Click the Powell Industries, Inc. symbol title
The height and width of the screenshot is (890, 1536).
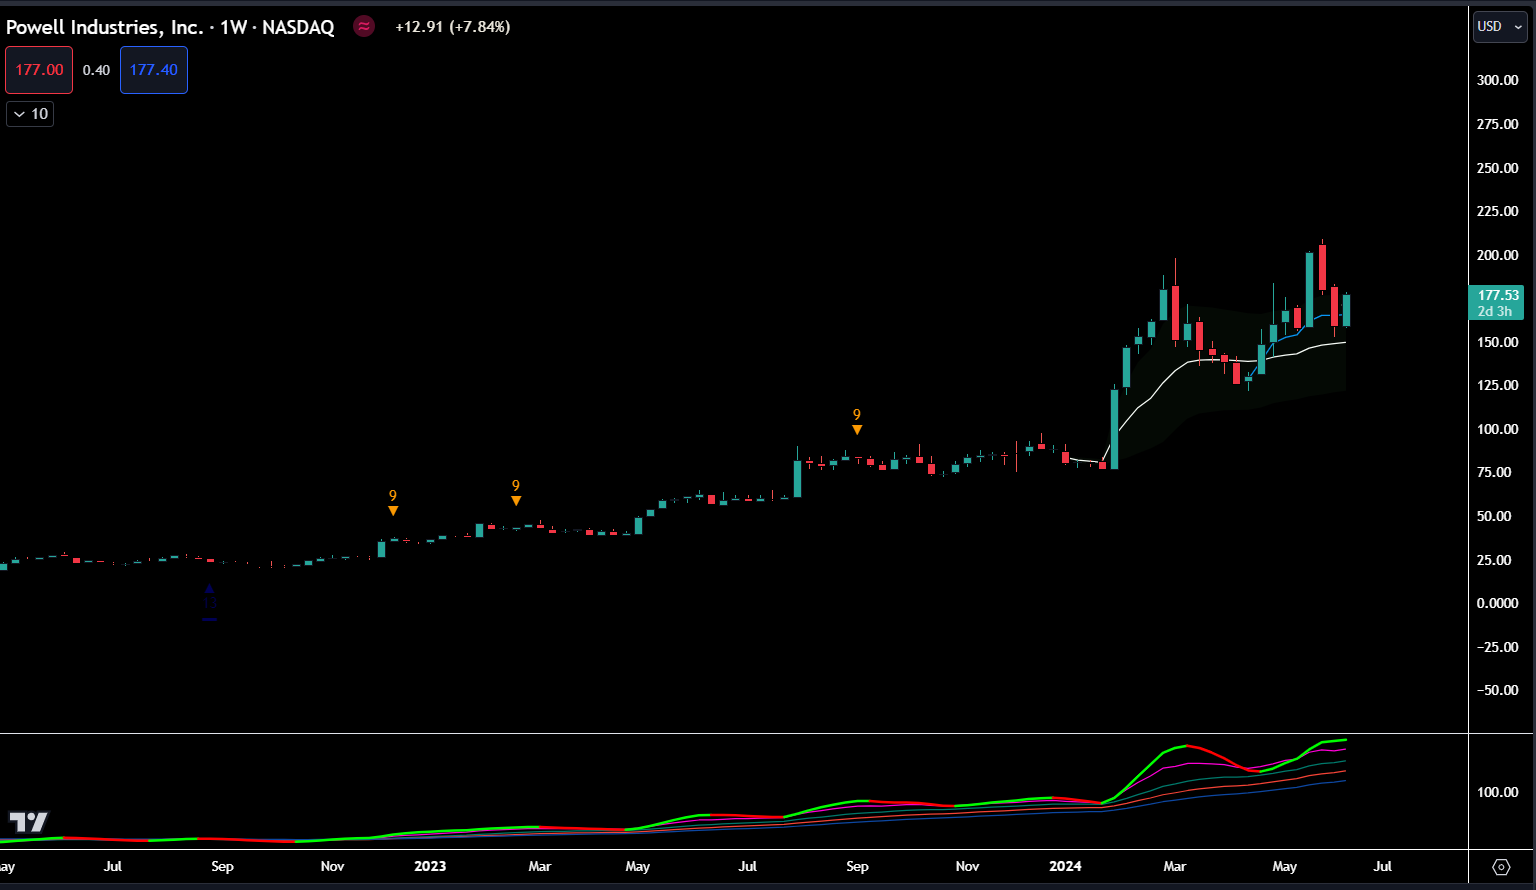[105, 27]
